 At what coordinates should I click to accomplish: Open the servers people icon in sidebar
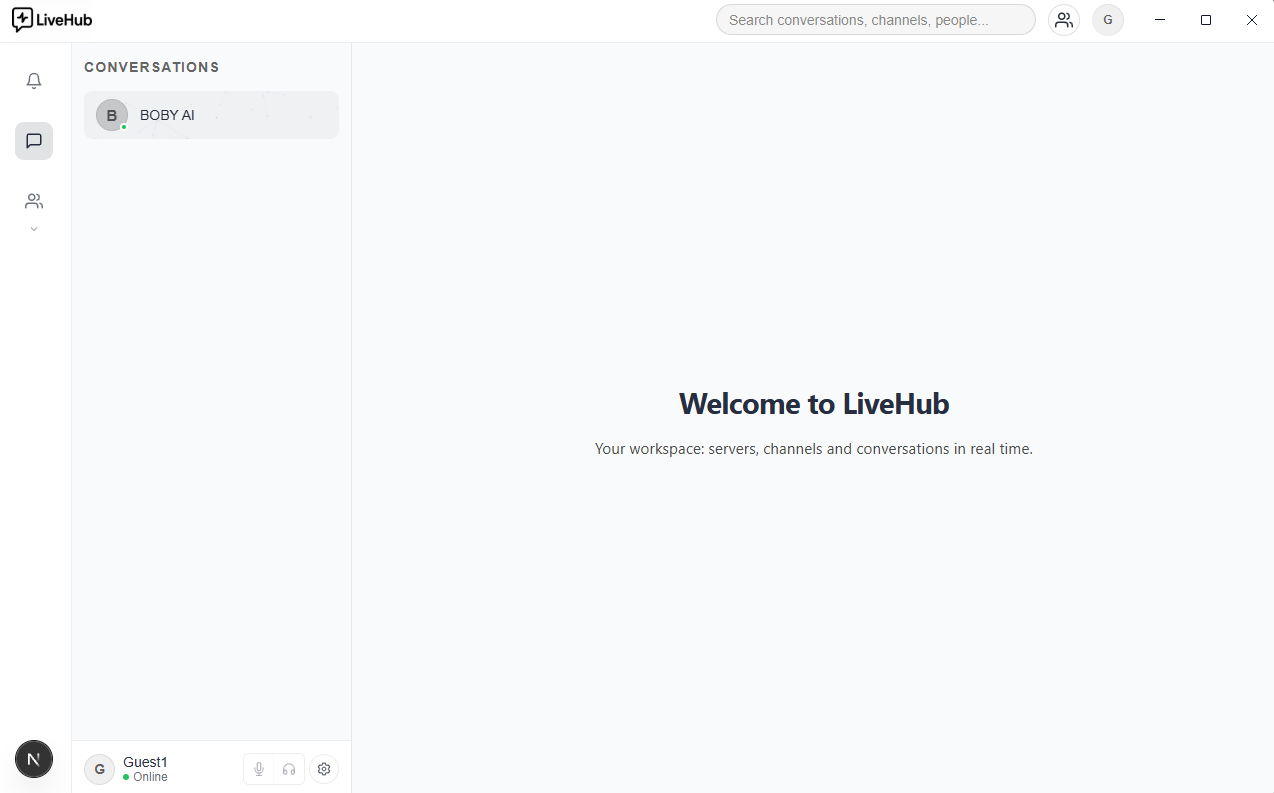[34, 201]
